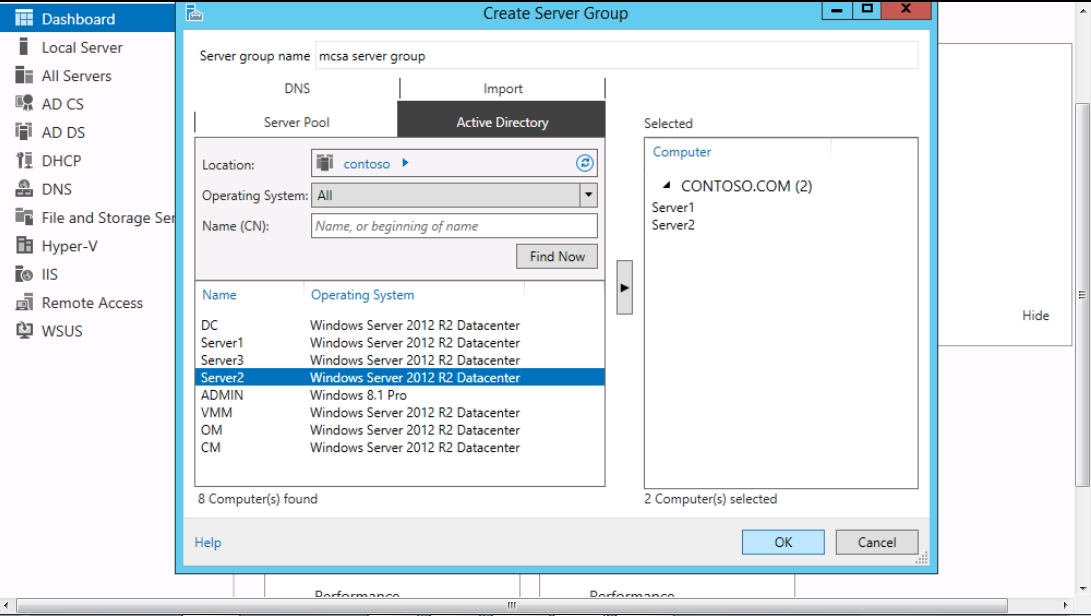Open the Operating System dropdown

point(589,195)
